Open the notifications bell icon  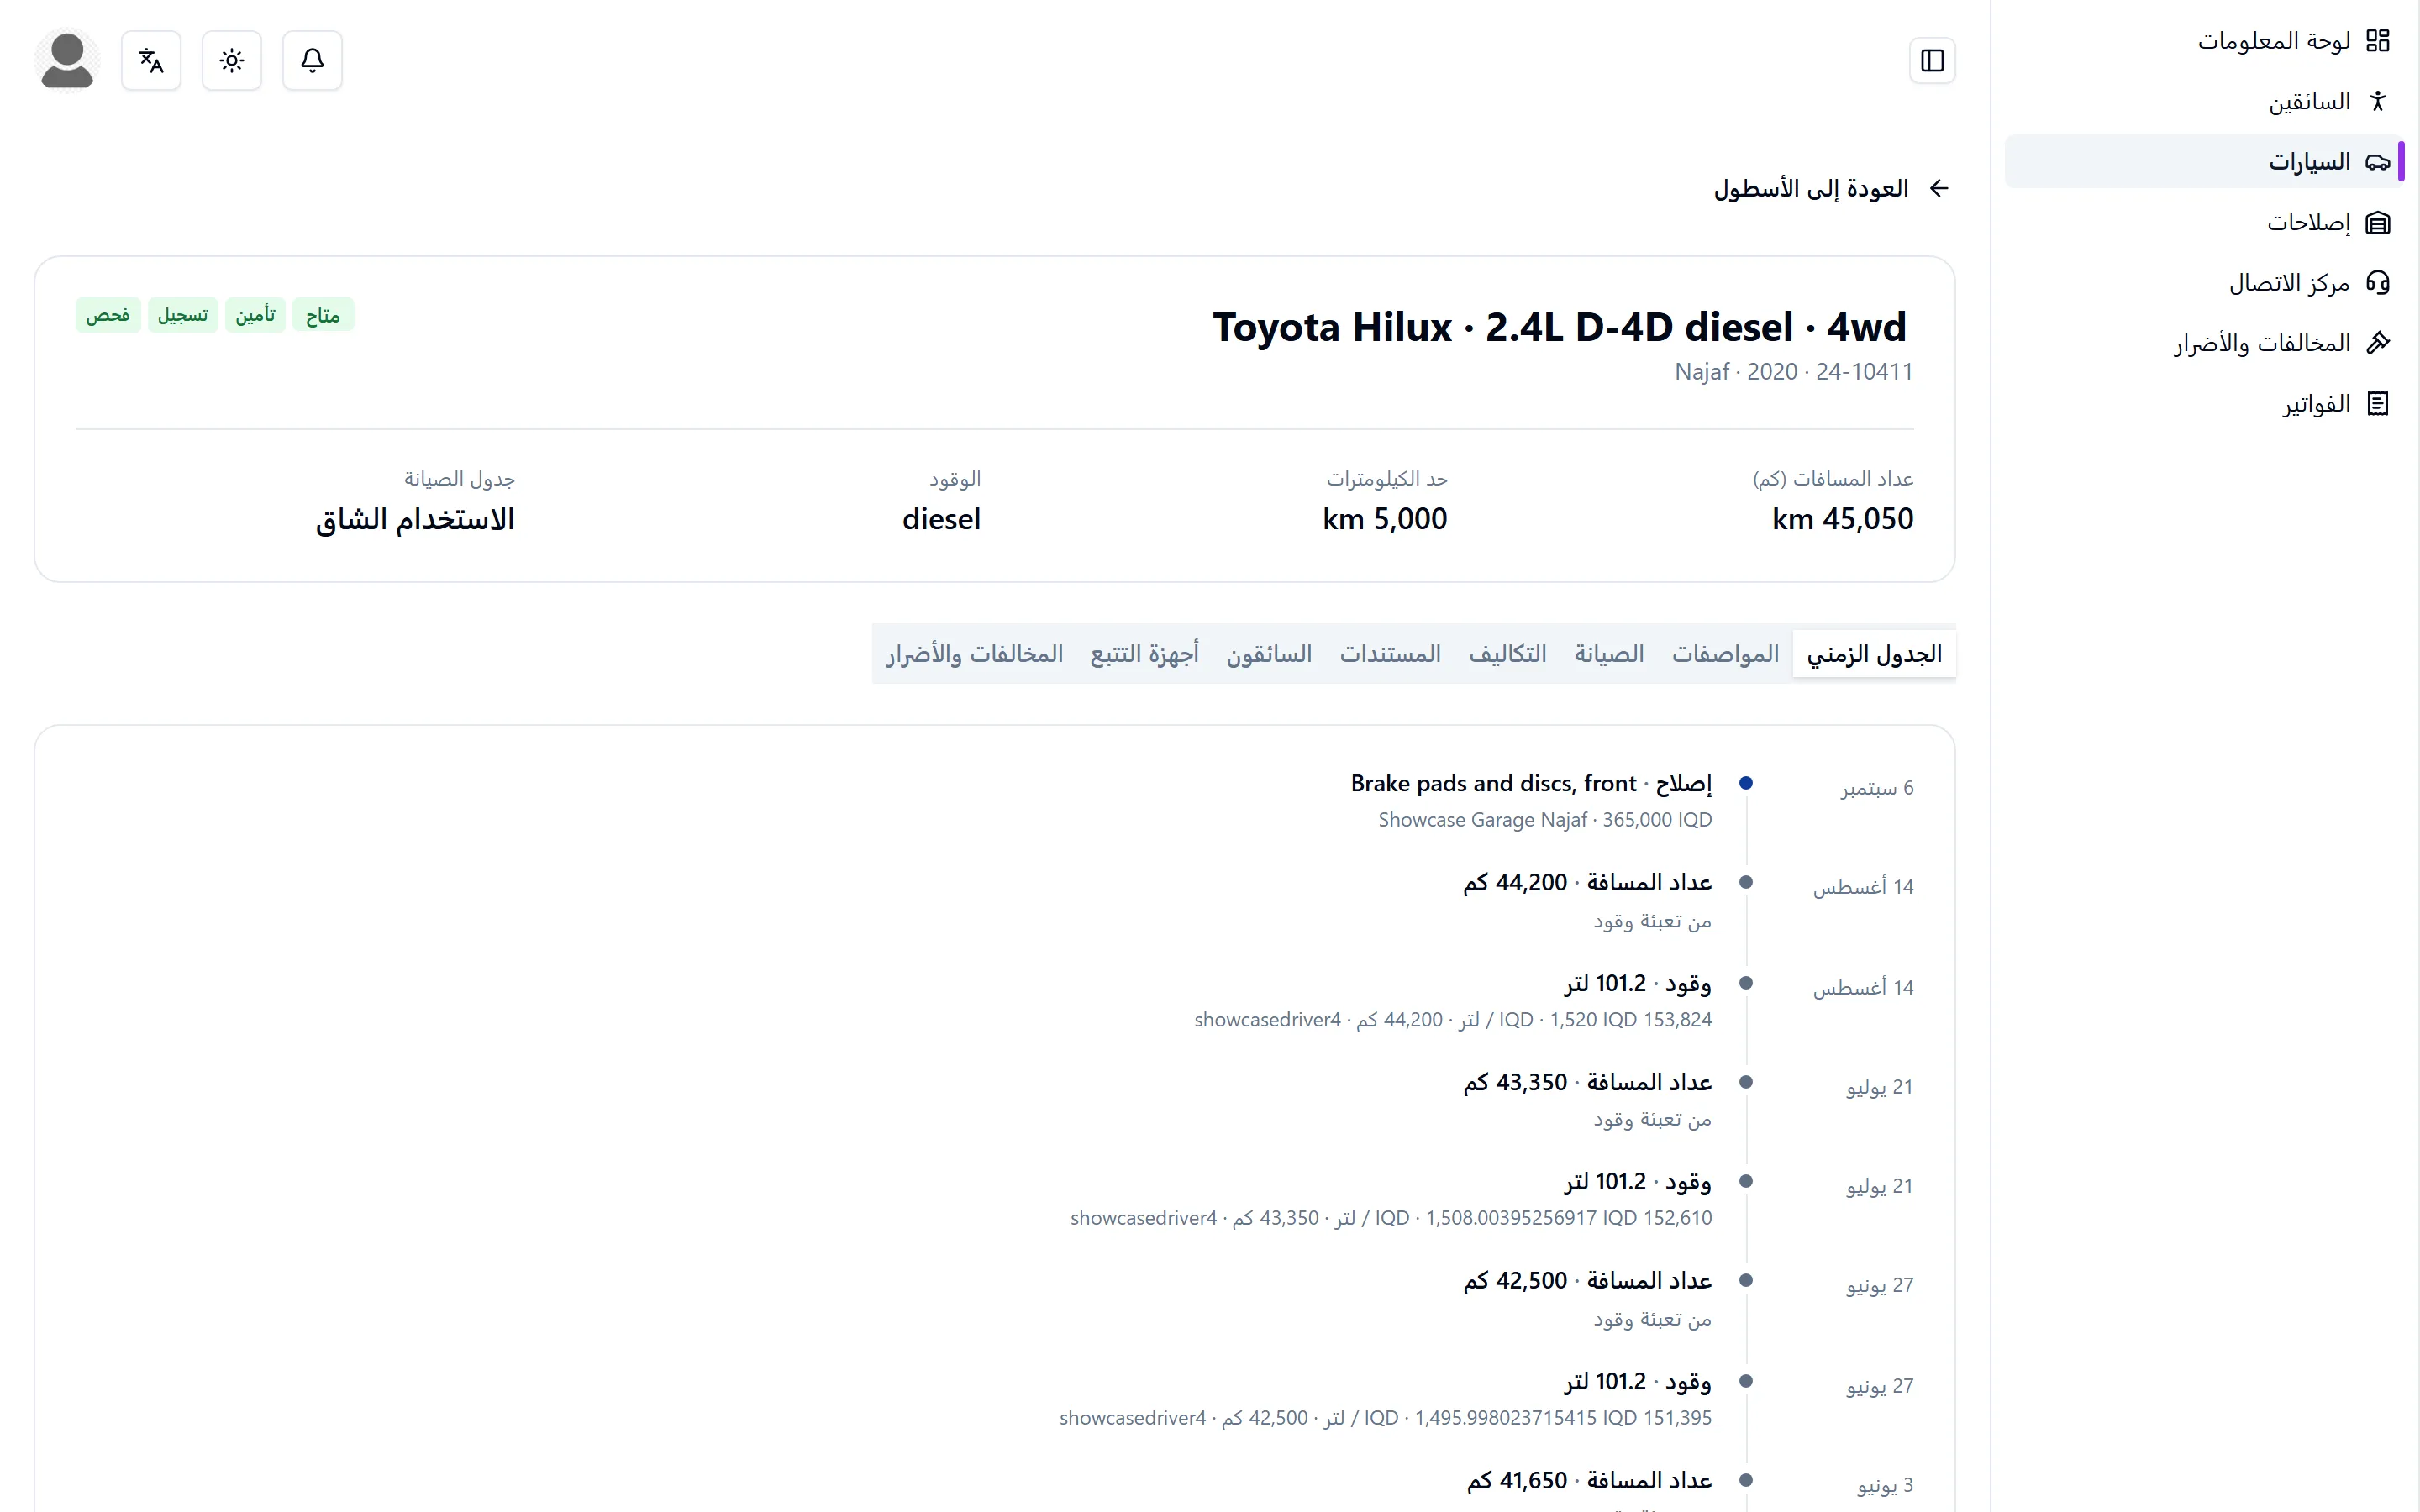(x=312, y=61)
